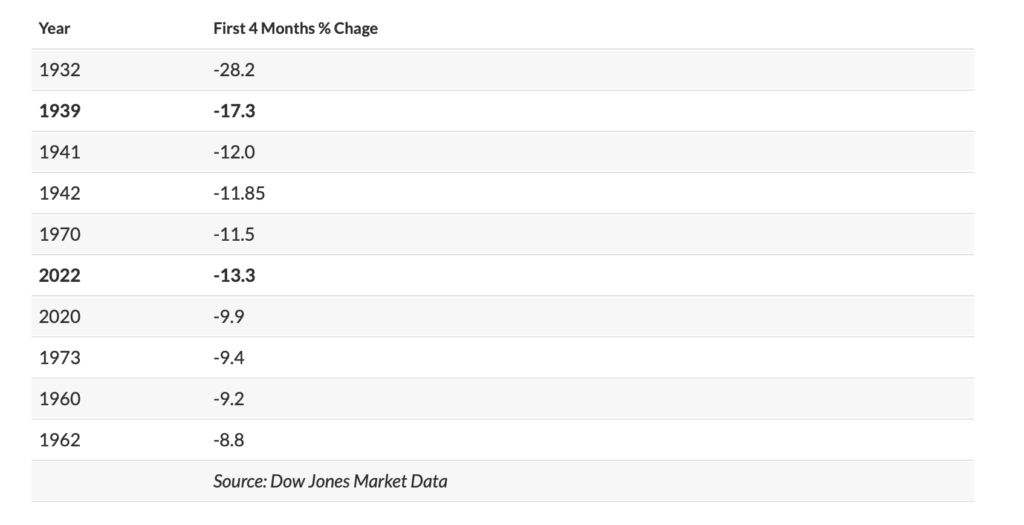Select the 2020 year cell
Image resolution: width=1024 pixels, height=525 pixels.
59,316
